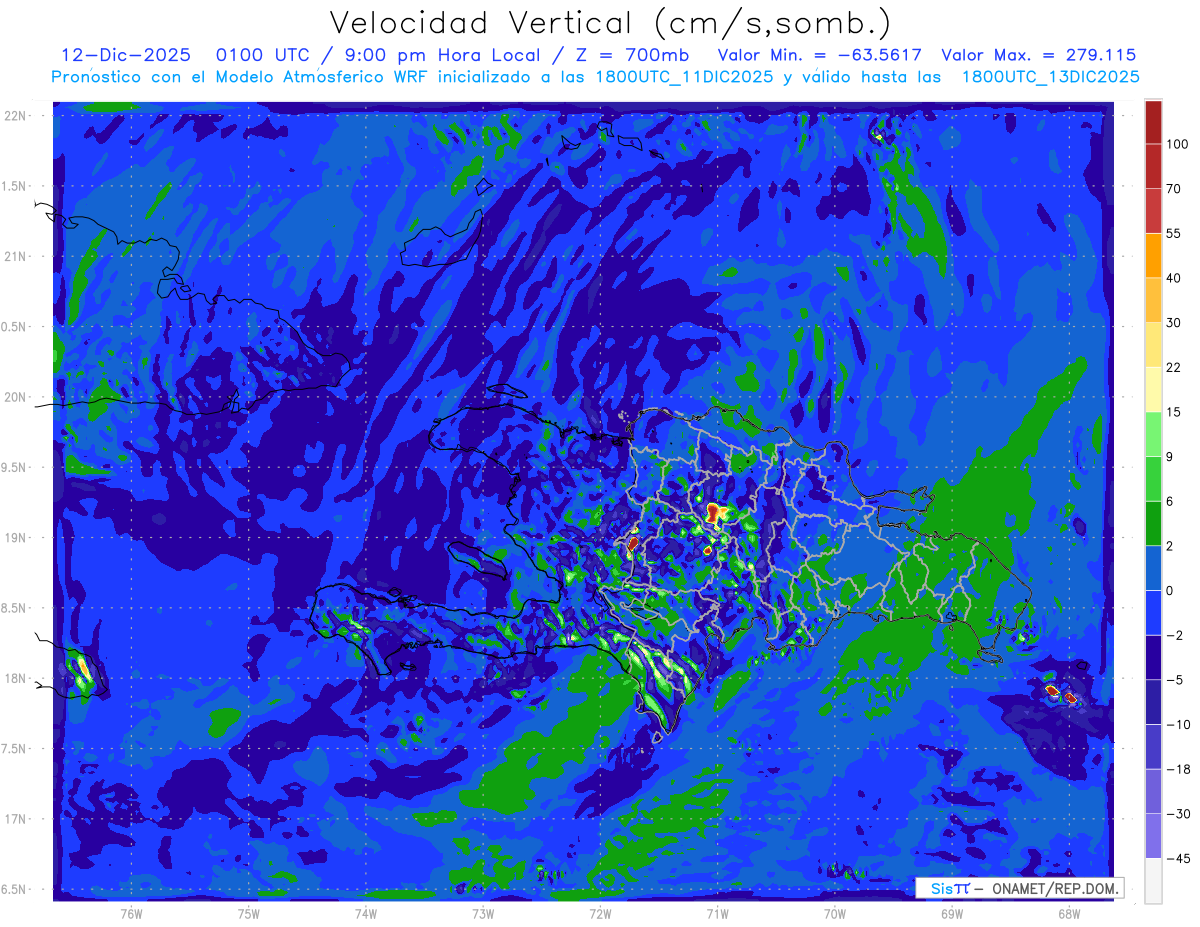Click latitude axis label "17N"
Image resolution: width=1200 pixels, height=927 pixels.
[15, 819]
